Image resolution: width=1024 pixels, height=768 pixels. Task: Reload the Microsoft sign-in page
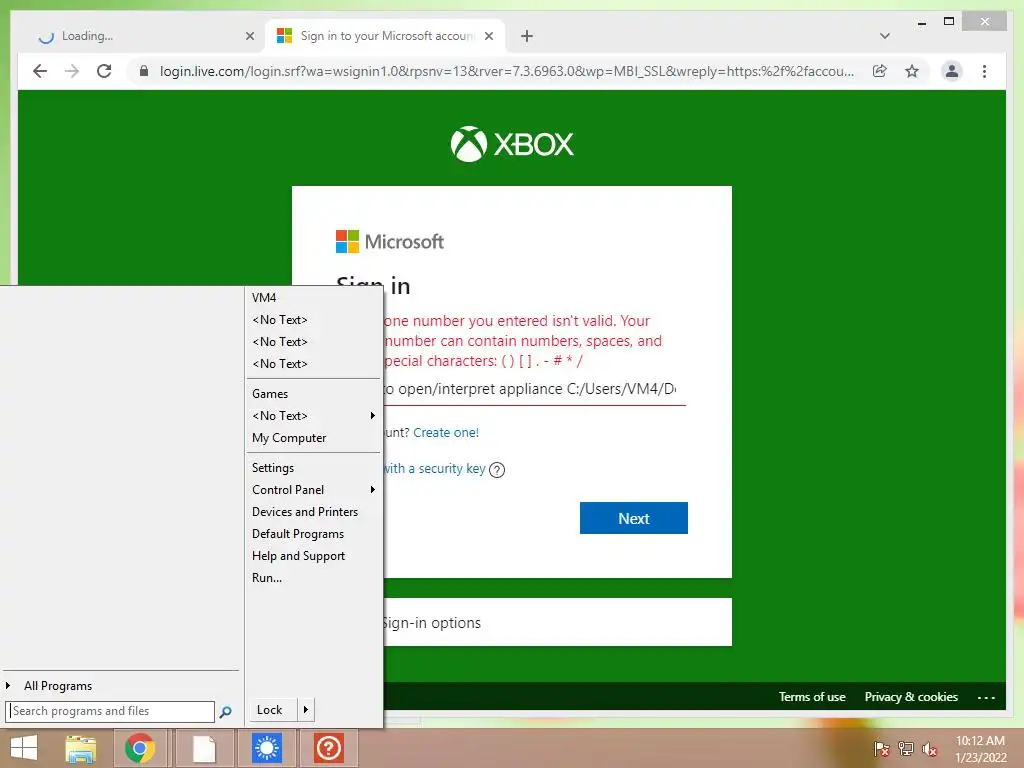tap(104, 71)
